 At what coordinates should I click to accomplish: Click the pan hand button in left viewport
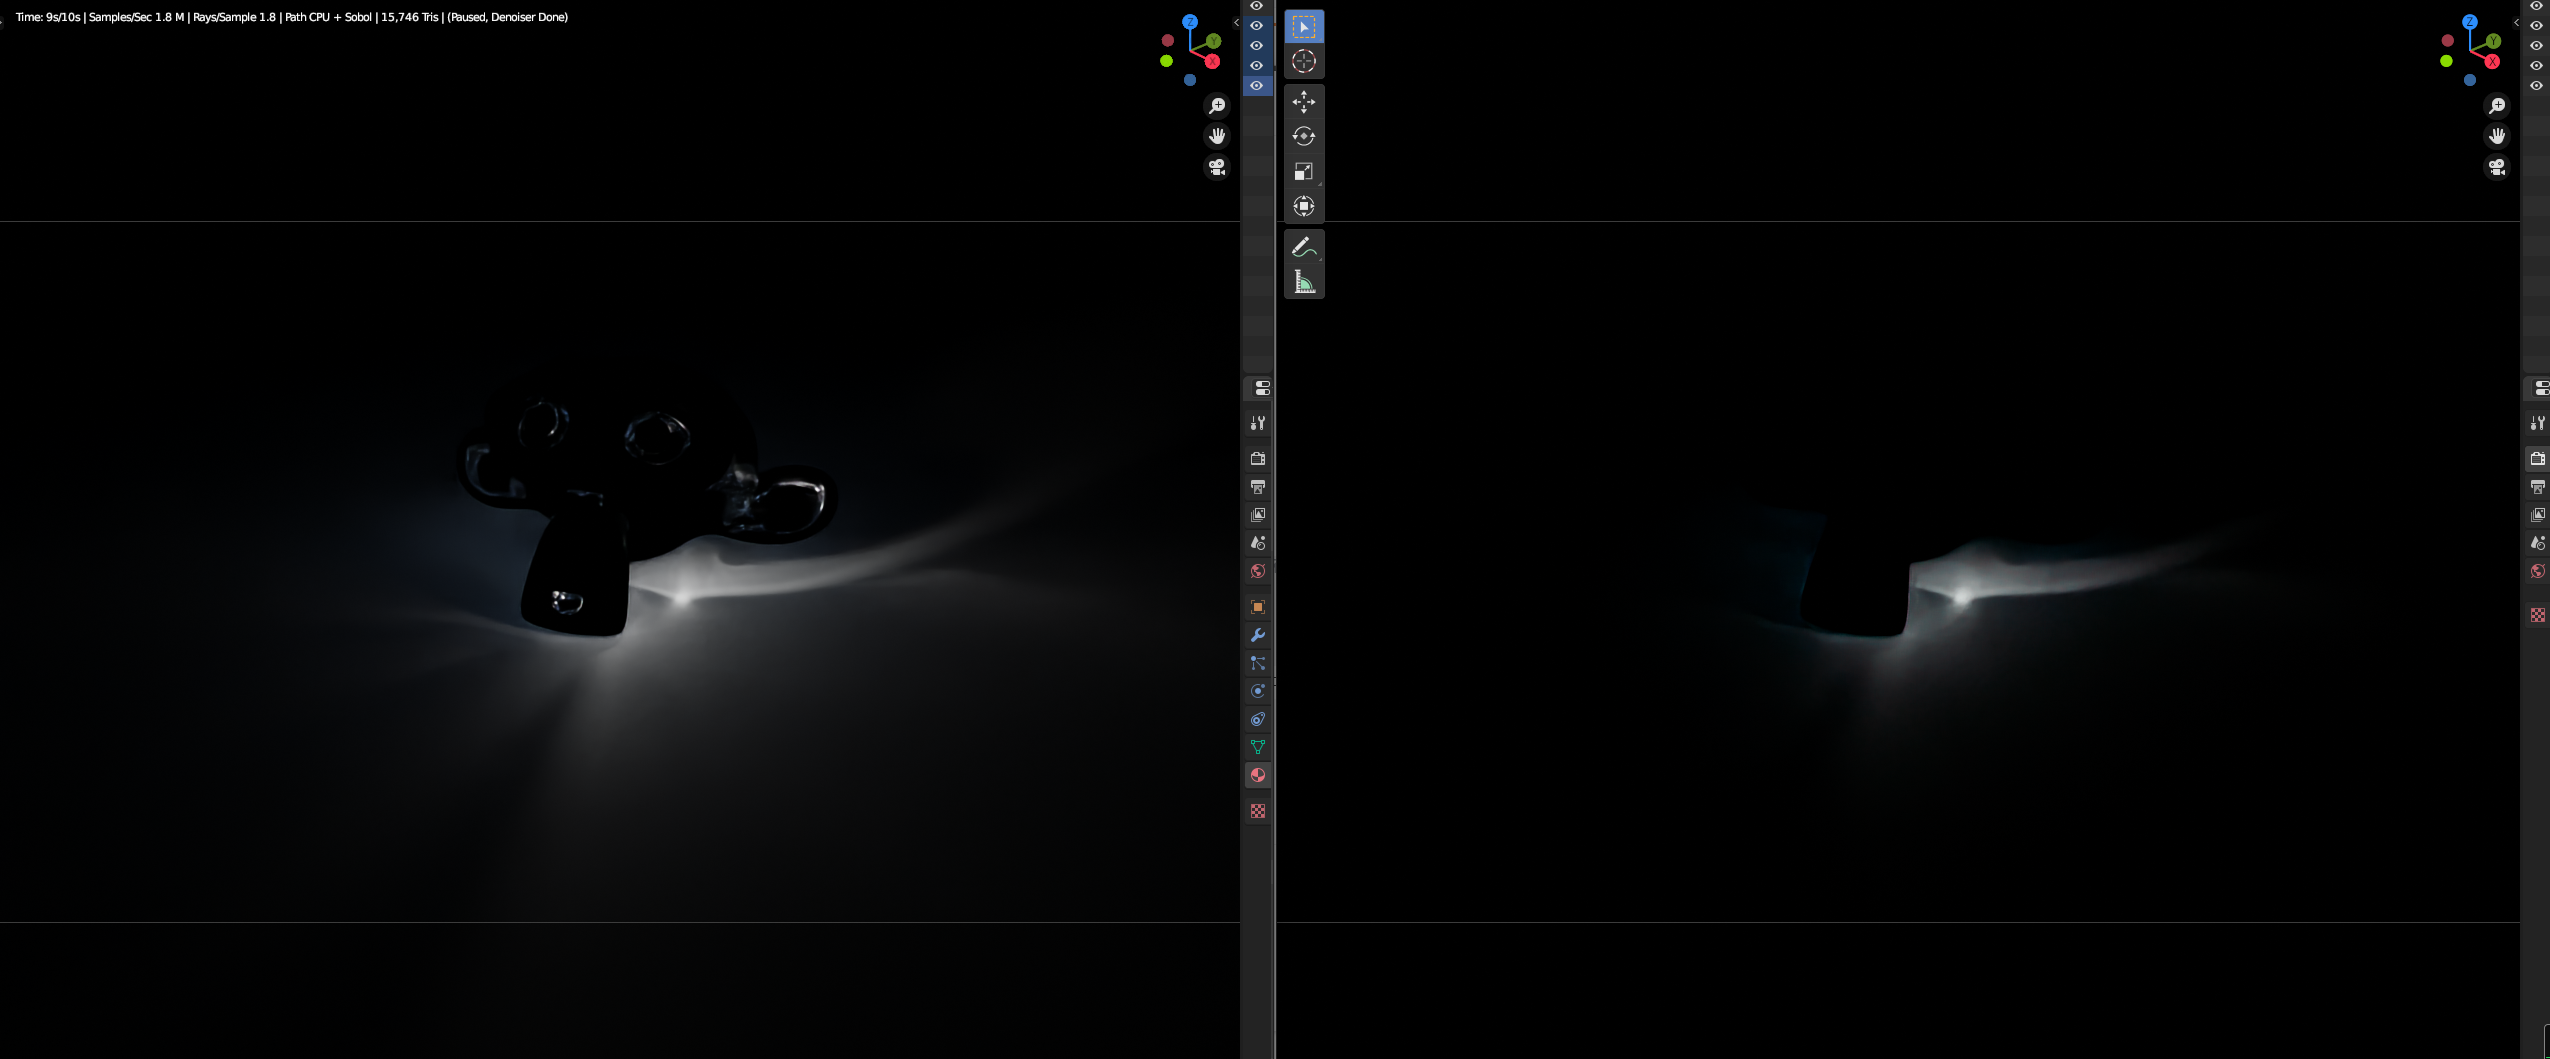[1216, 136]
